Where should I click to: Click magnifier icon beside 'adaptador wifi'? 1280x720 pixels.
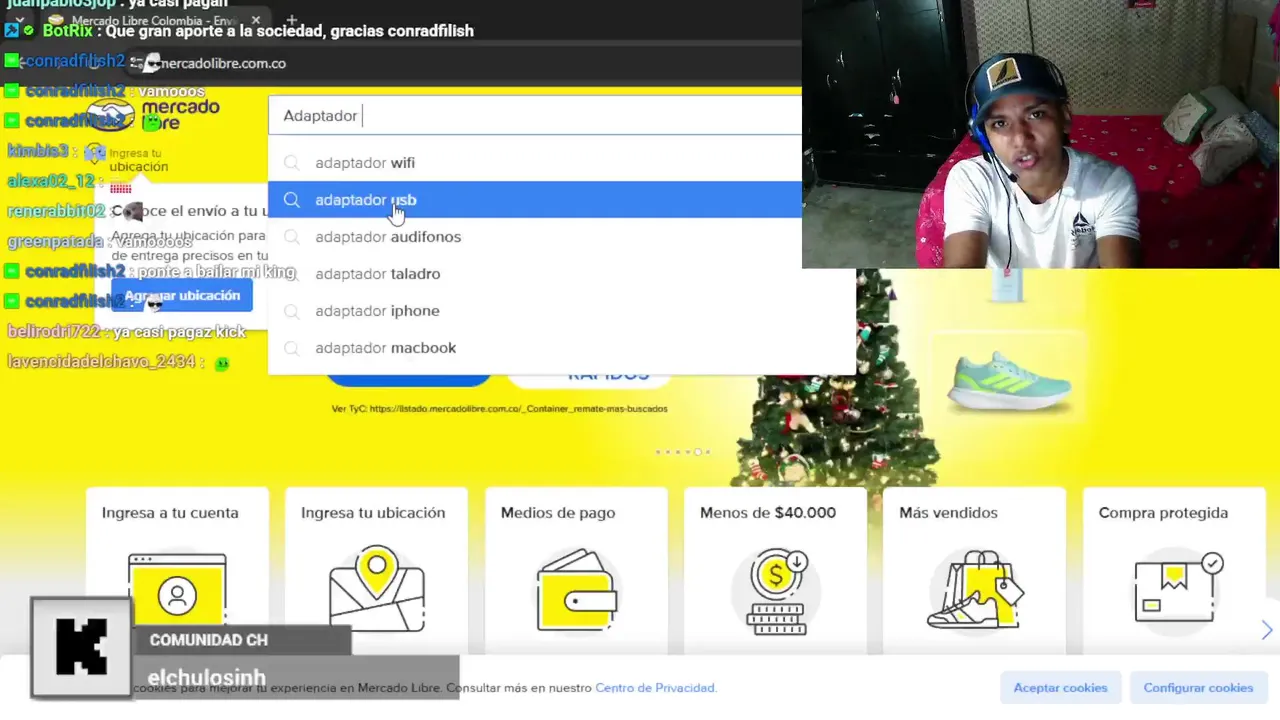click(291, 163)
